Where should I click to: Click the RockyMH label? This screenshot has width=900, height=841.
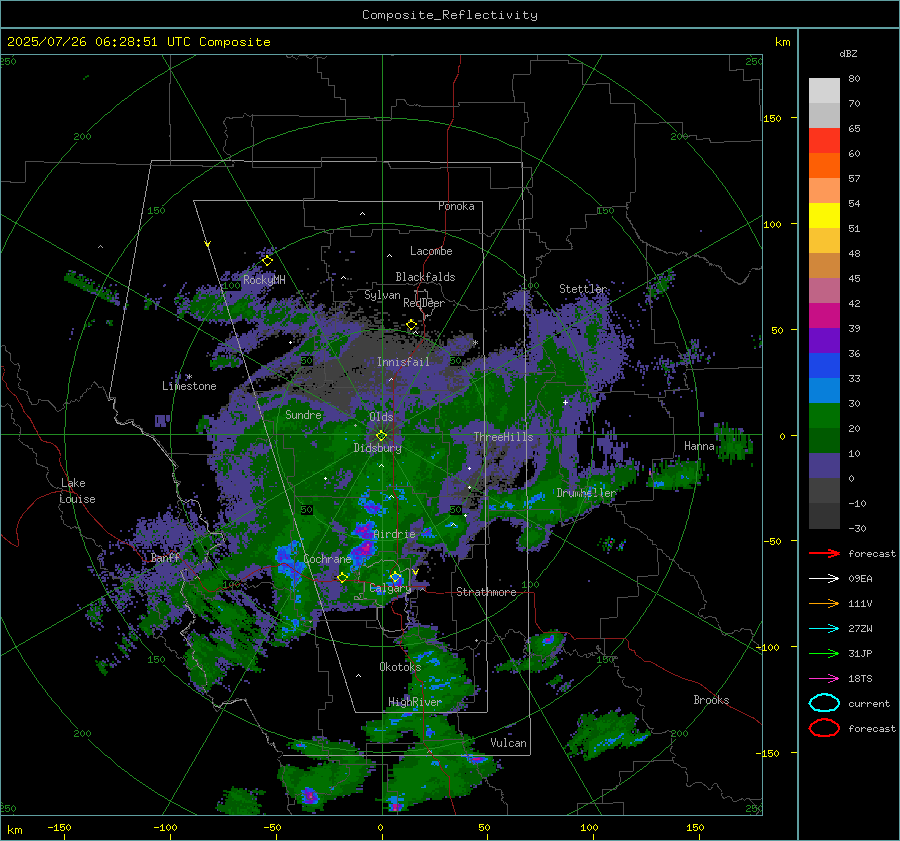point(264,280)
